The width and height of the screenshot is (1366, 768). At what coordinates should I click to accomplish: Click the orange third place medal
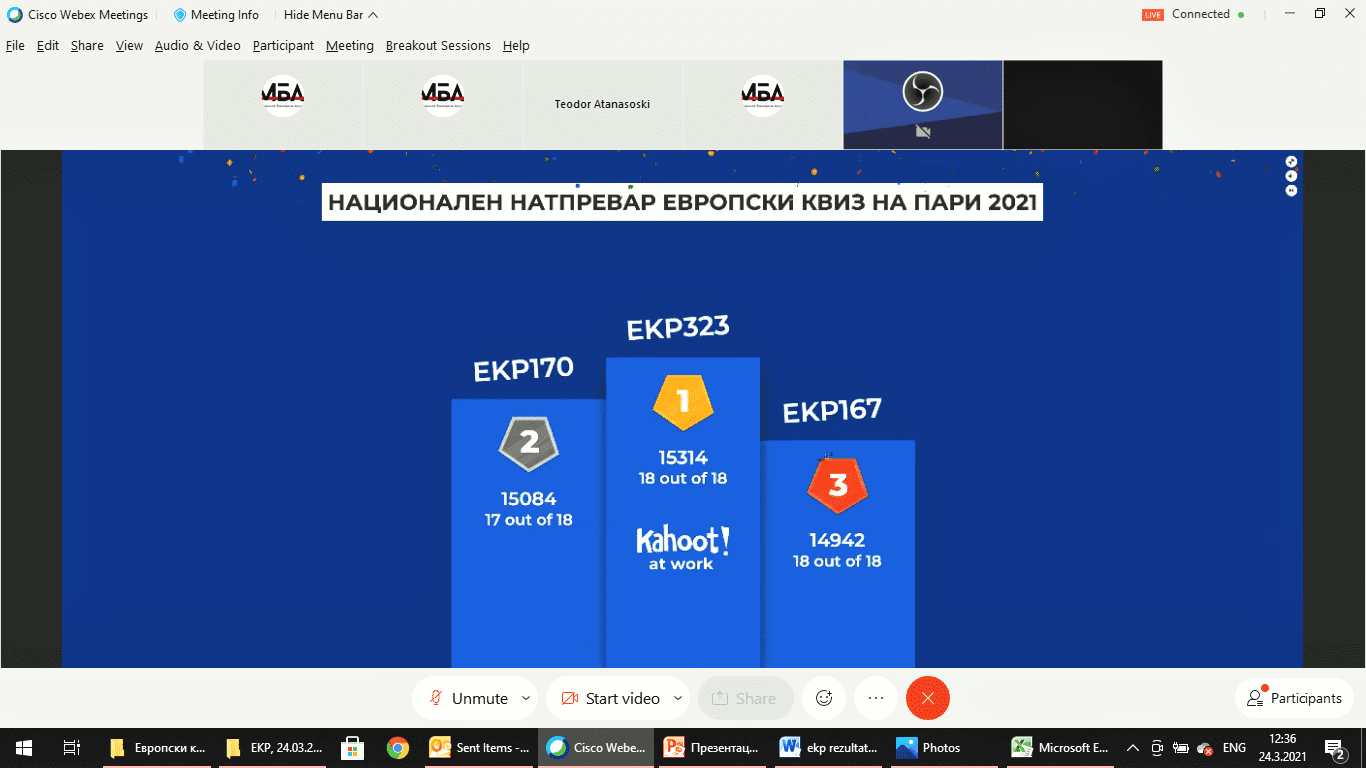coord(838,485)
